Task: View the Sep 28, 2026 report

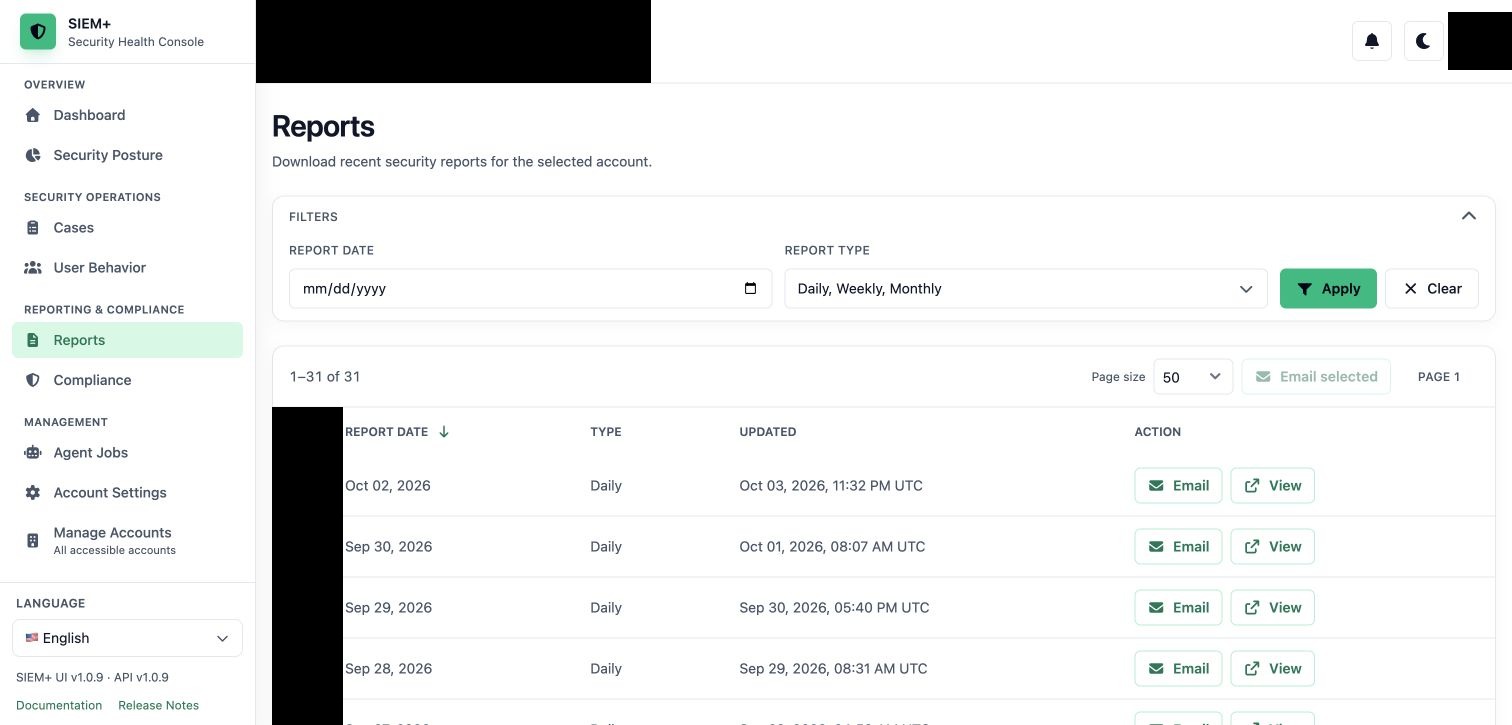Action: (1272, 669)
